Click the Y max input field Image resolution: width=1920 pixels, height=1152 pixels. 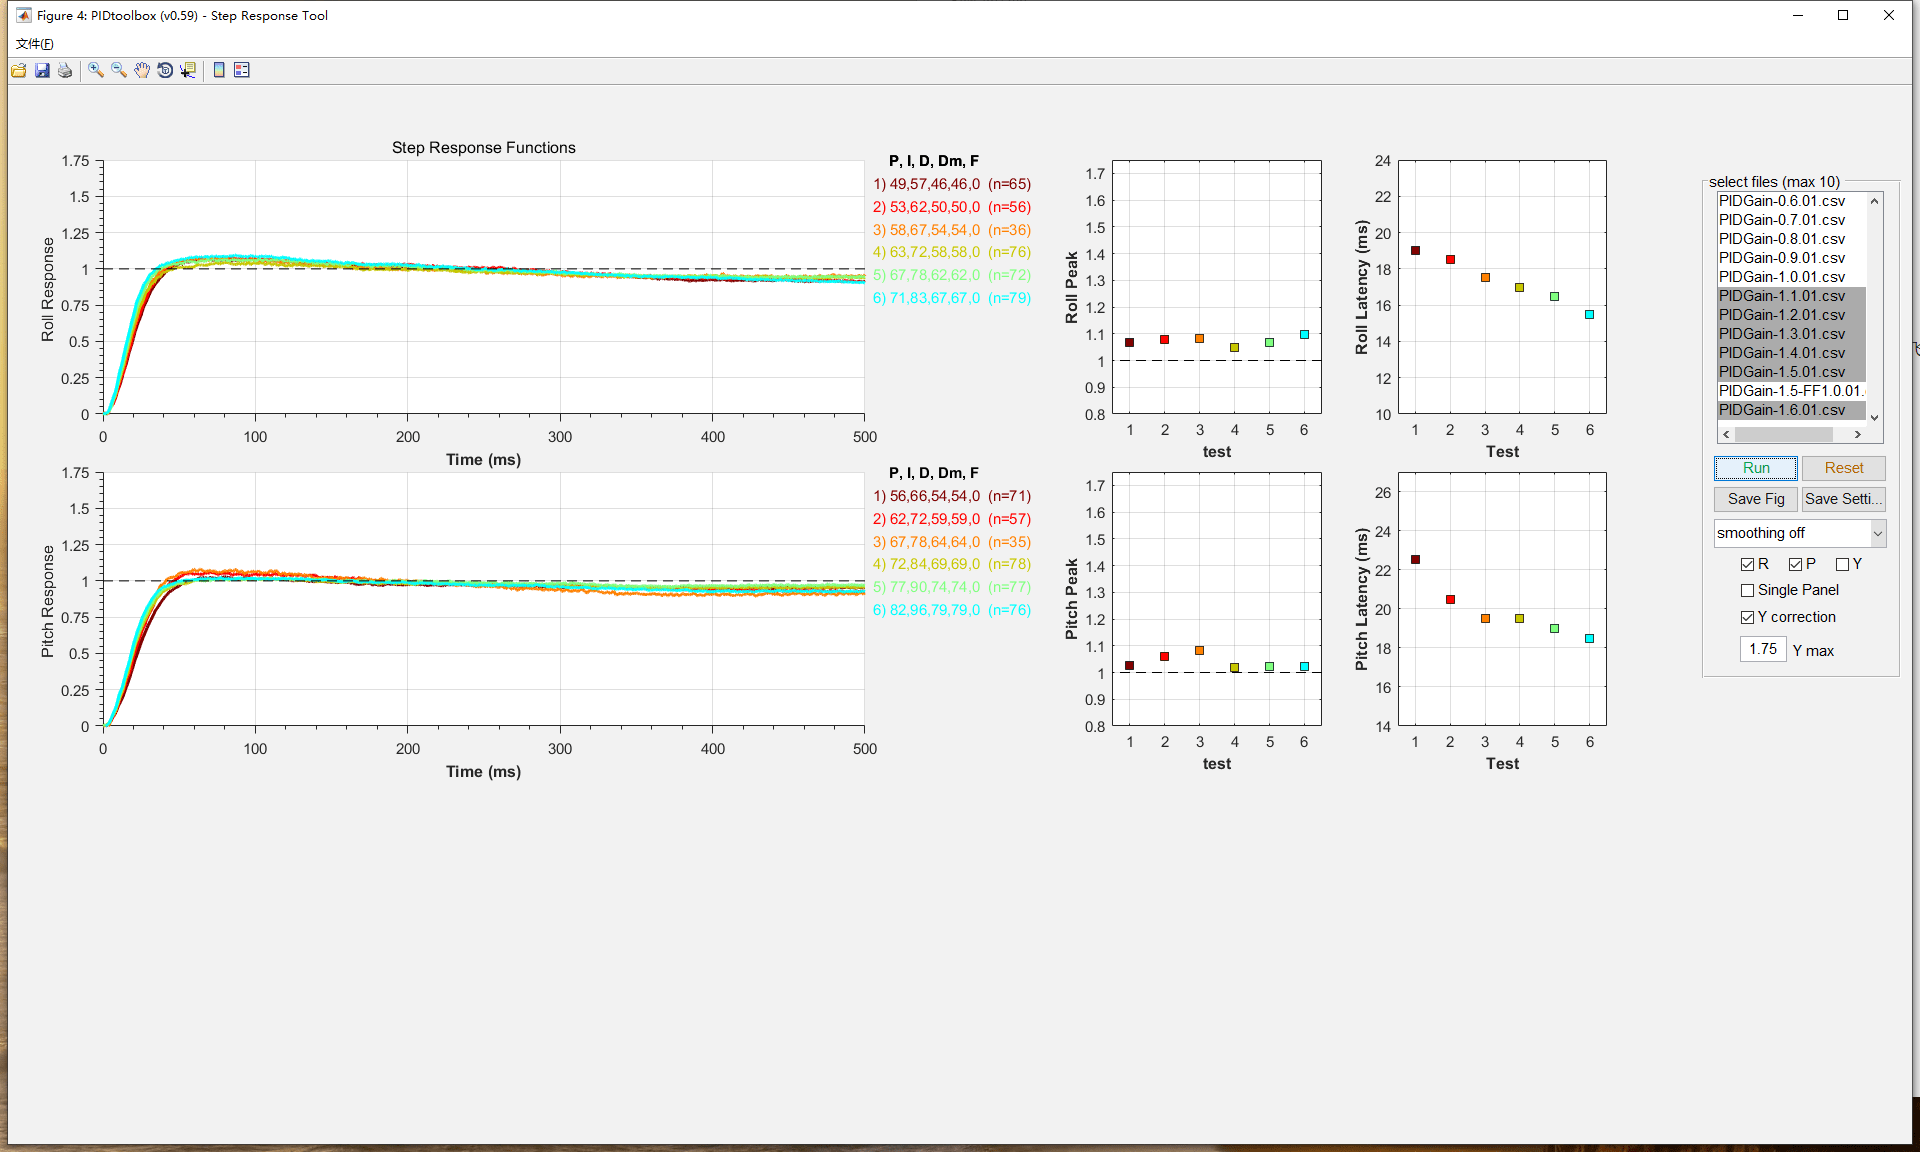tap(1763, 650)
